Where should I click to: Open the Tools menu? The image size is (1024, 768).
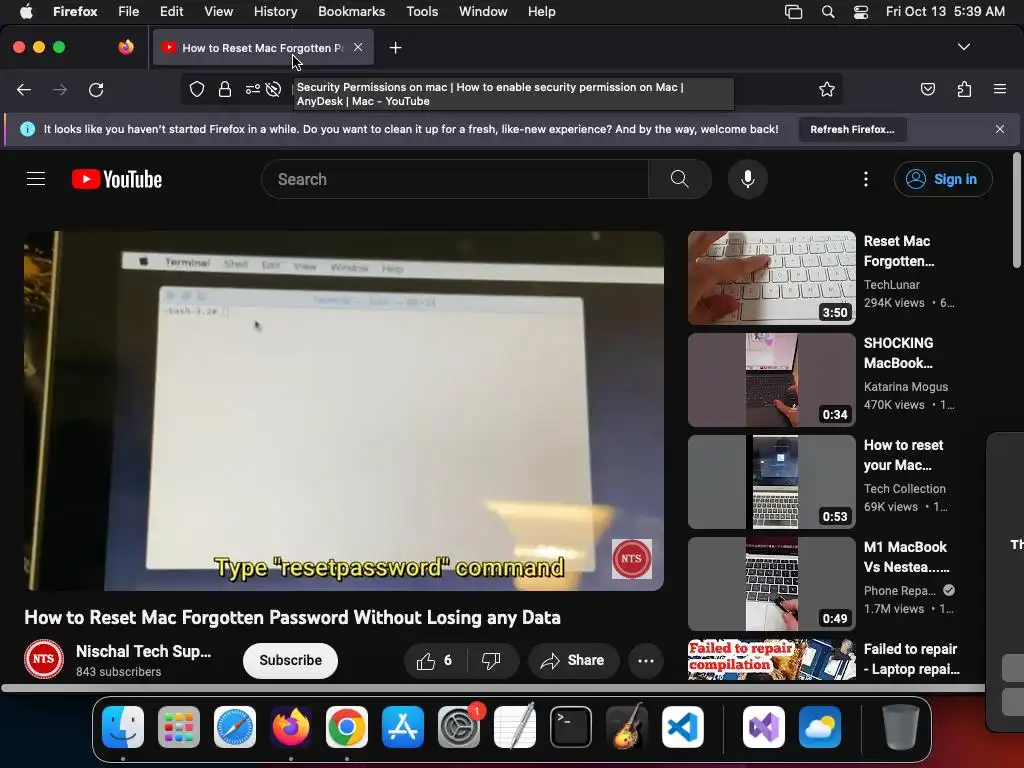pyautogui.click(x=422, y=11)
